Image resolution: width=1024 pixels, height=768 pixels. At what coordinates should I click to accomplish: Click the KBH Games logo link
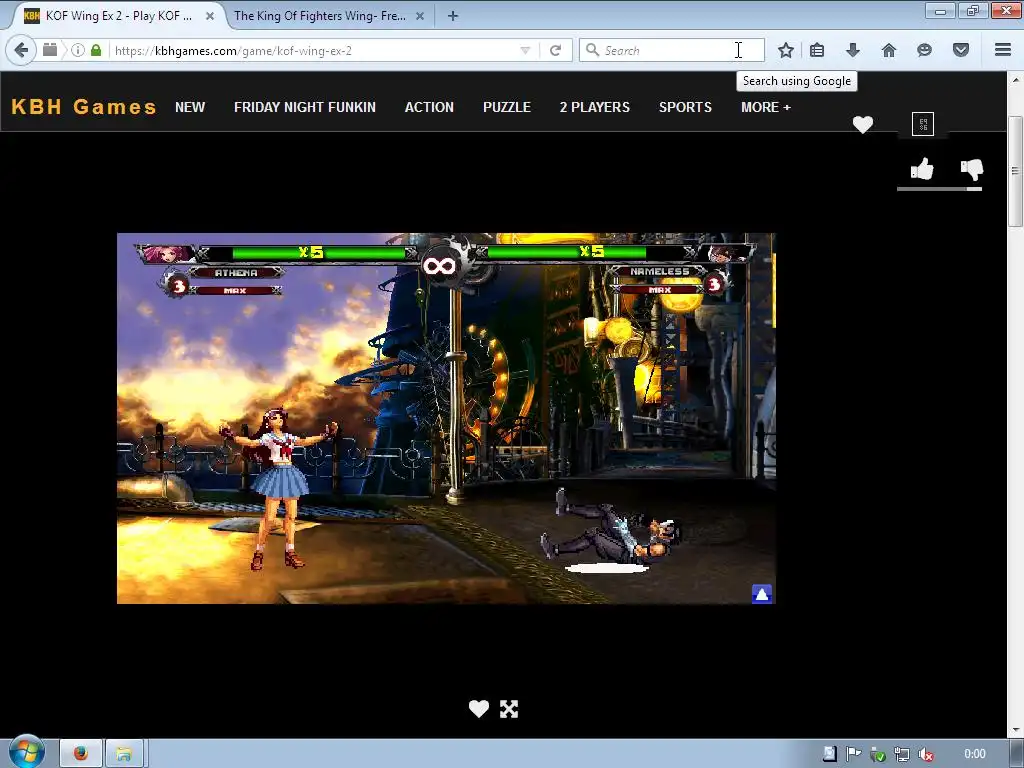click(x=84, y=106)
